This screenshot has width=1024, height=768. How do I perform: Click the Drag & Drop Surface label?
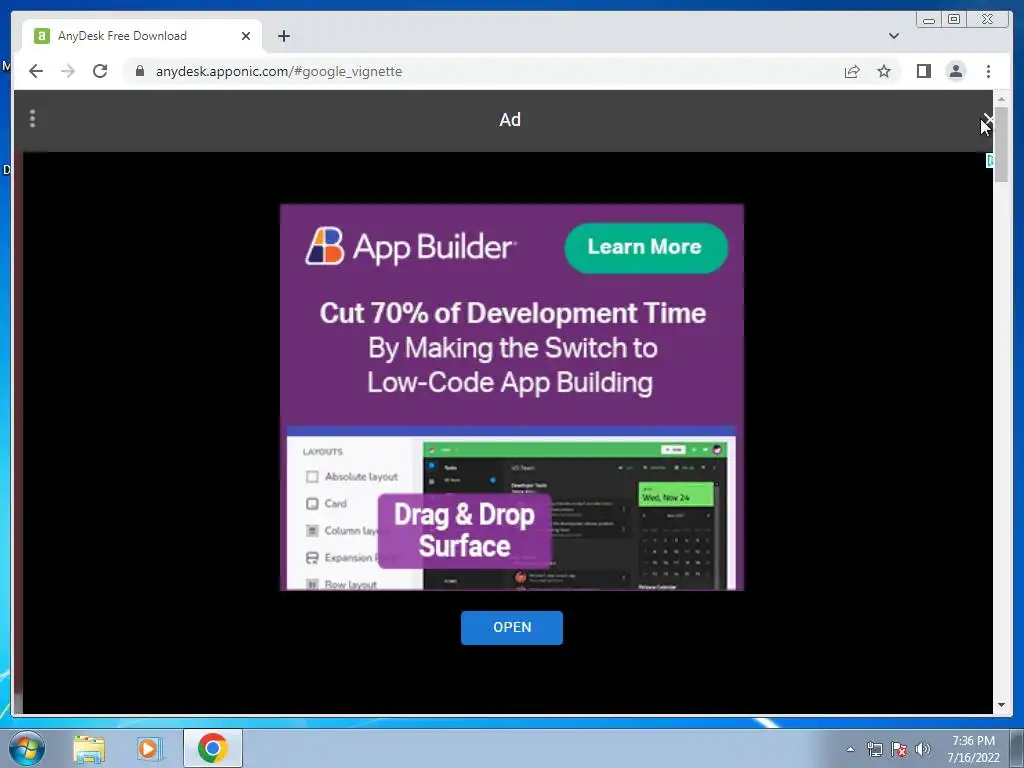pos(464,530)
